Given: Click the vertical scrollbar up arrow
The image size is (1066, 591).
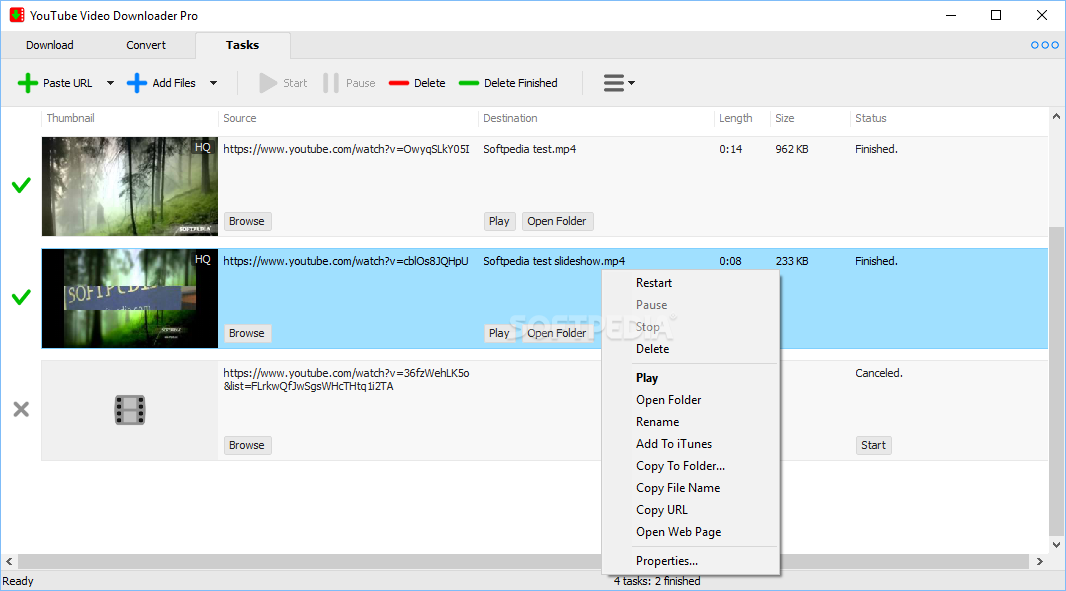Looking at the screenshot, I should pyautogui.click(x=1056, y=116).
